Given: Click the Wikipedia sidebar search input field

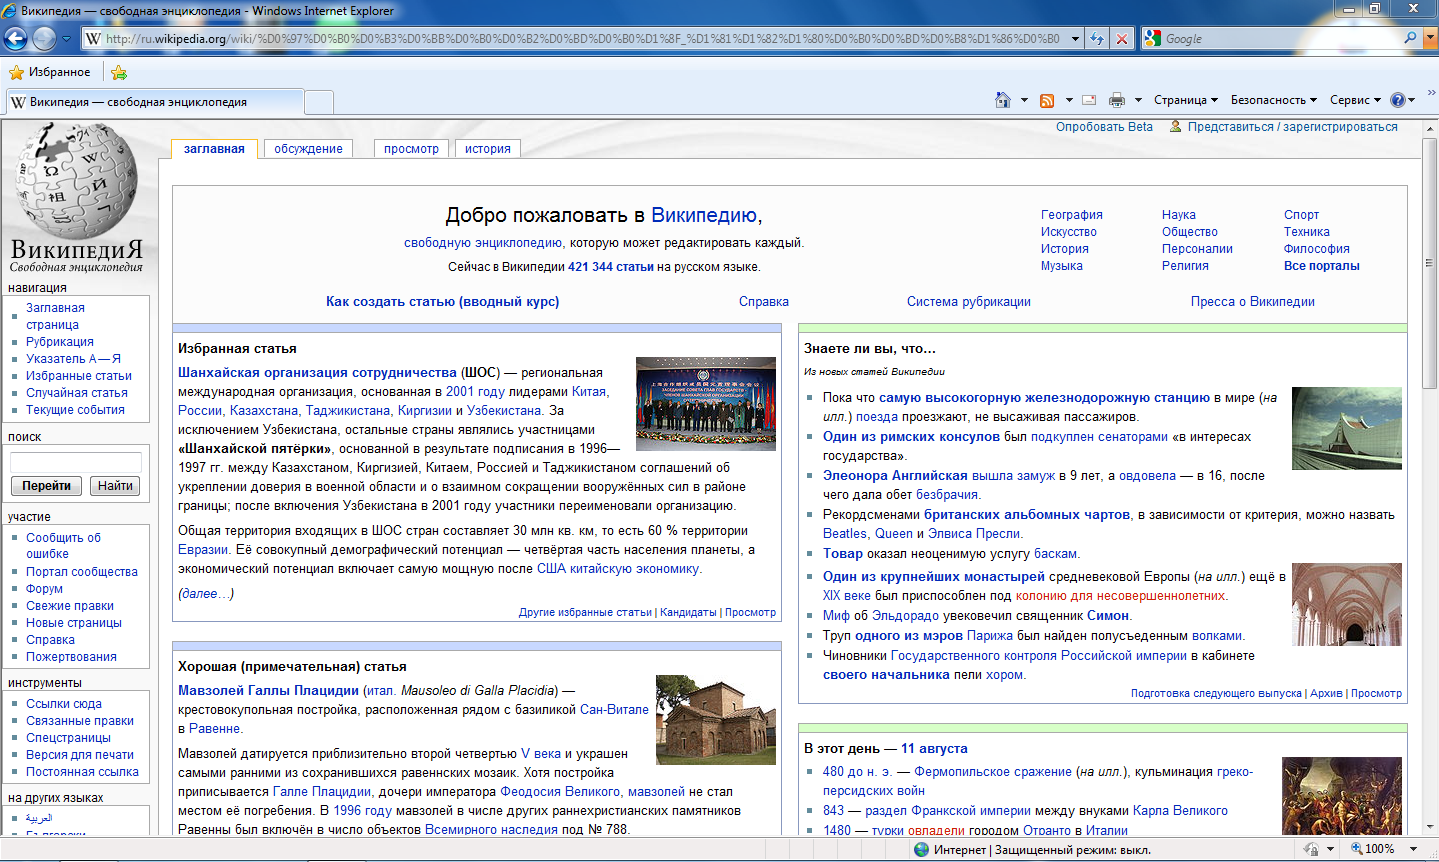Looking at the screenshot, I should coord(76,462).
